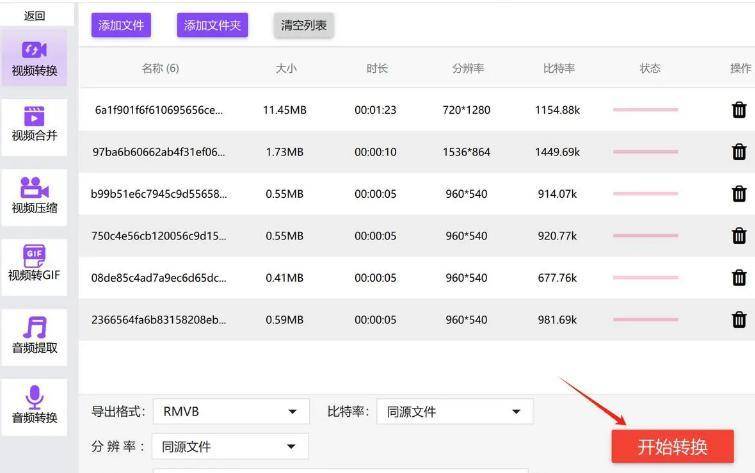Open the 比特率 bitrate dropdown
Image resolution: width=755 pixels, height=473 pixels.
tap(454, 412)
